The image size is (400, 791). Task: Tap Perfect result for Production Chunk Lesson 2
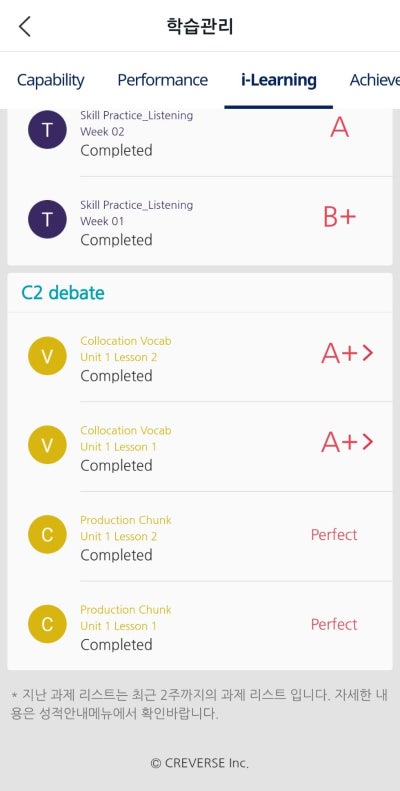(x=334, y=535)
